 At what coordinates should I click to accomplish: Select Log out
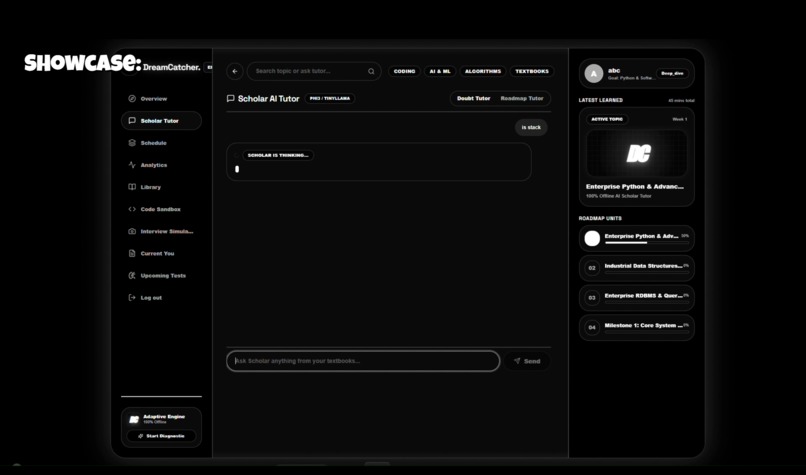161,298
